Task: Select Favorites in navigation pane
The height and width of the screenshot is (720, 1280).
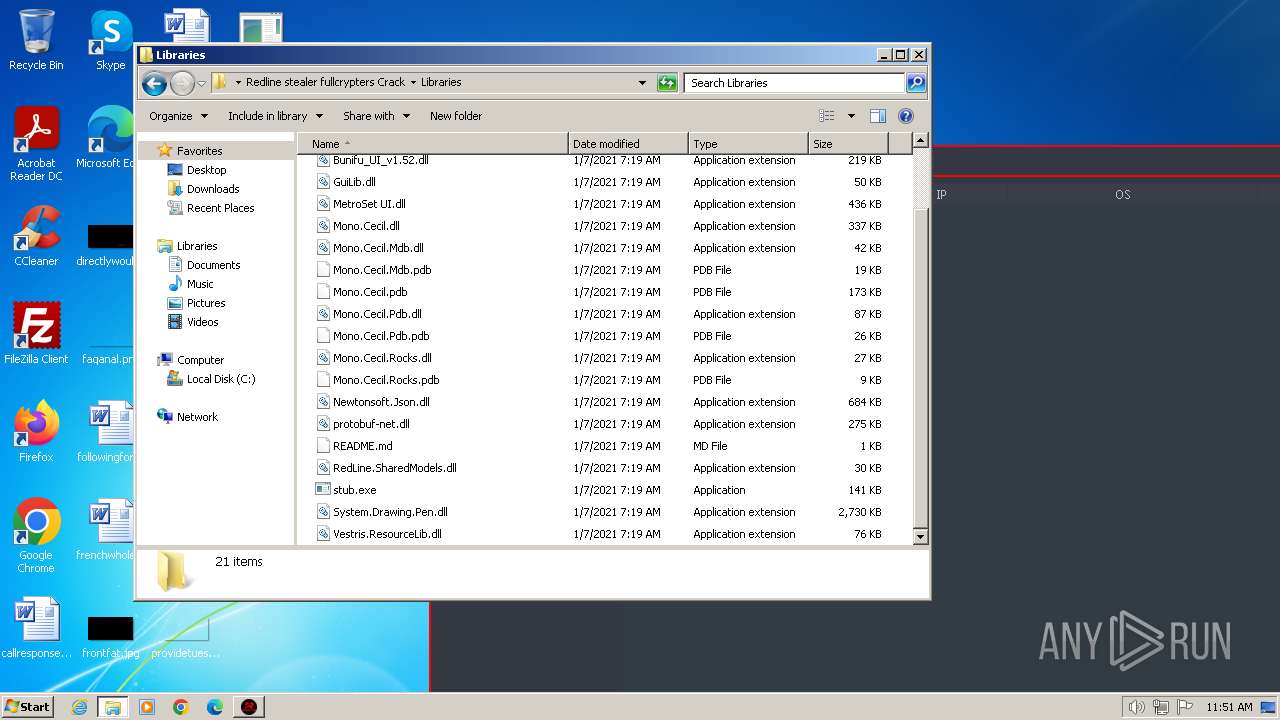Action: [199, 151]
